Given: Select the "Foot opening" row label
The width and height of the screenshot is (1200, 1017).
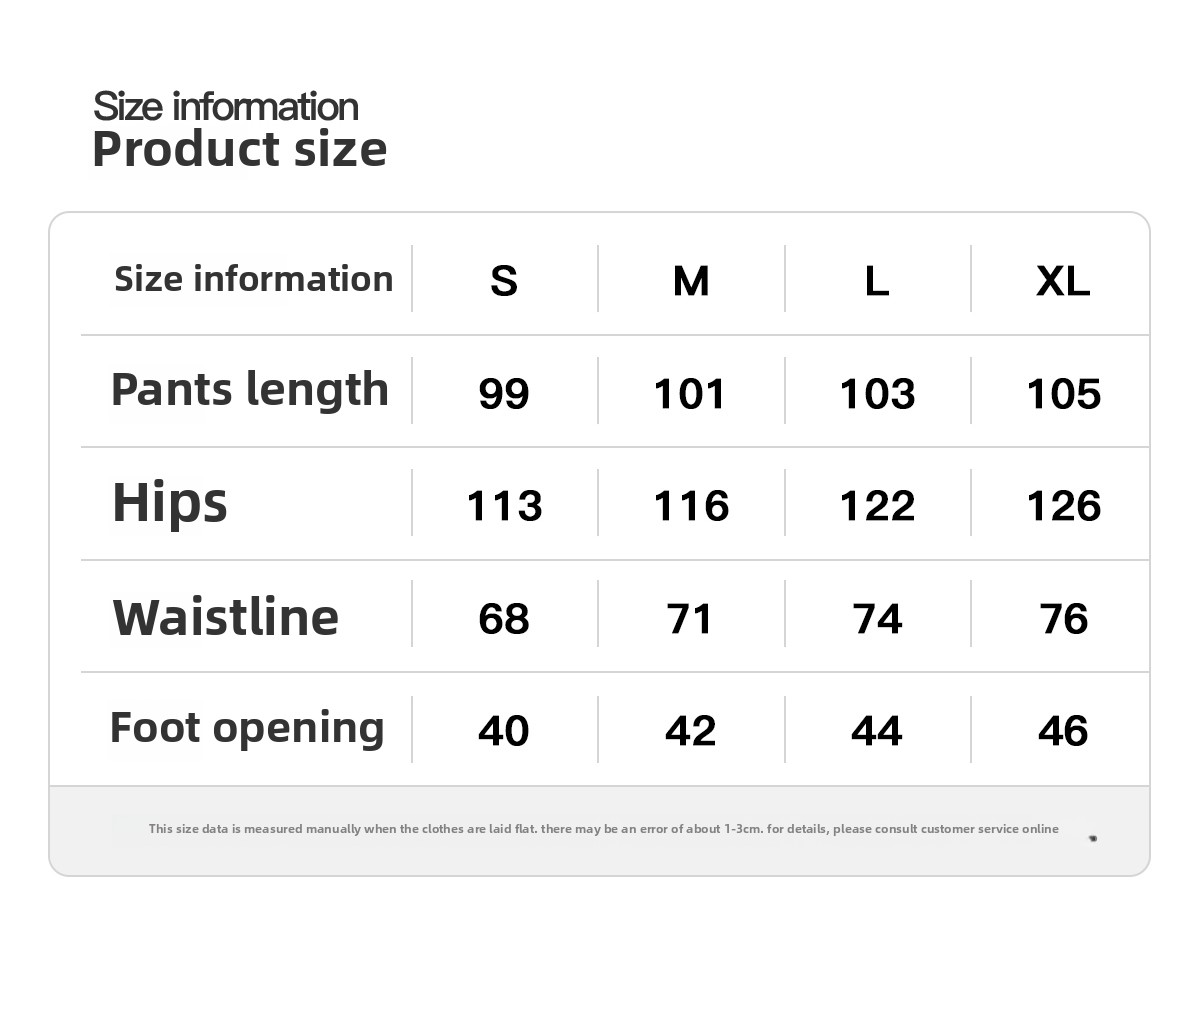Looking at the screenshot, I should (247, 728).
